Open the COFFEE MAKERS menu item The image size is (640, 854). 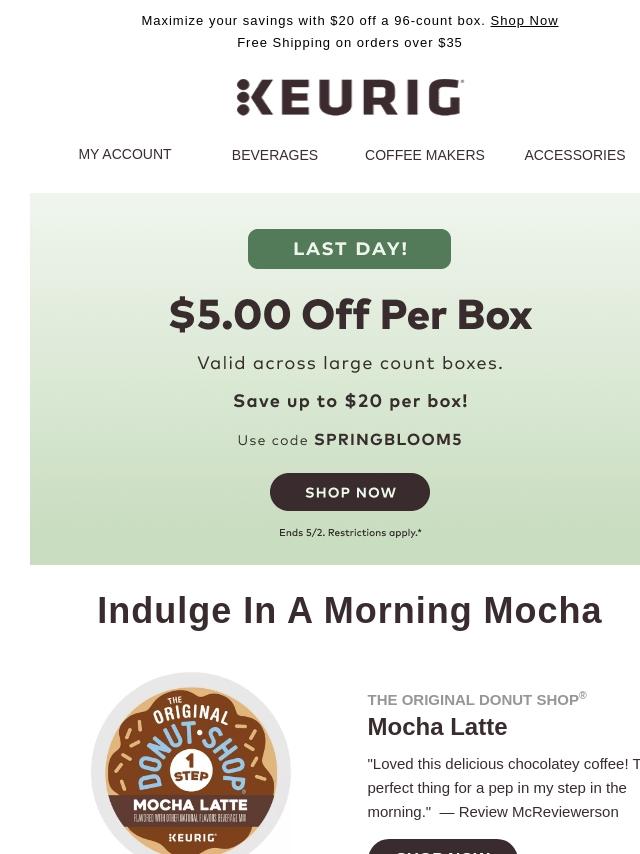[424, 155]
